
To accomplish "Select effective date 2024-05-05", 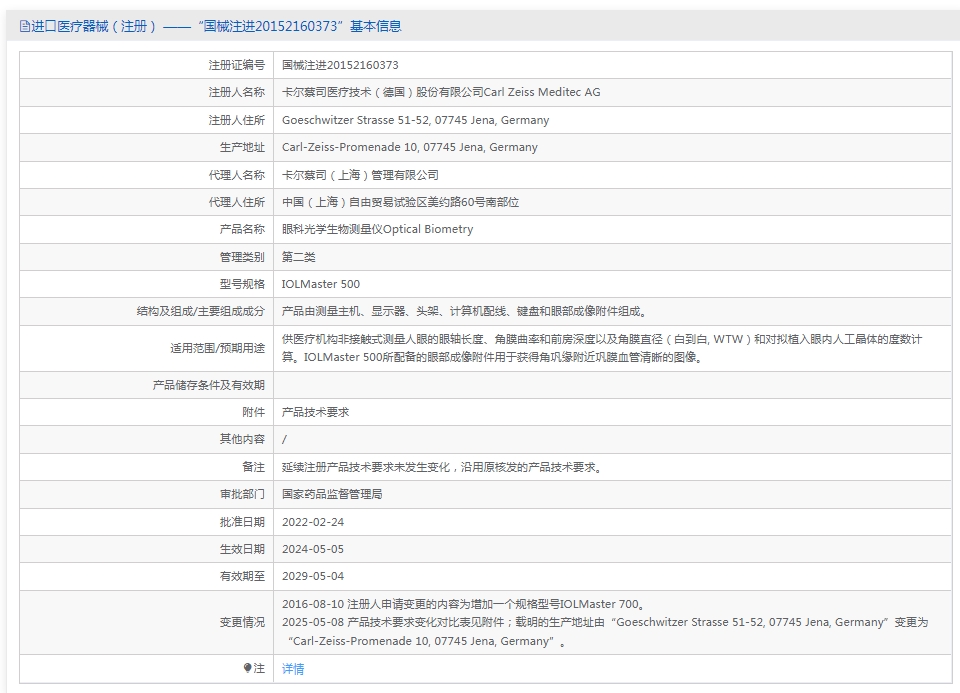I will click(313, 549).
